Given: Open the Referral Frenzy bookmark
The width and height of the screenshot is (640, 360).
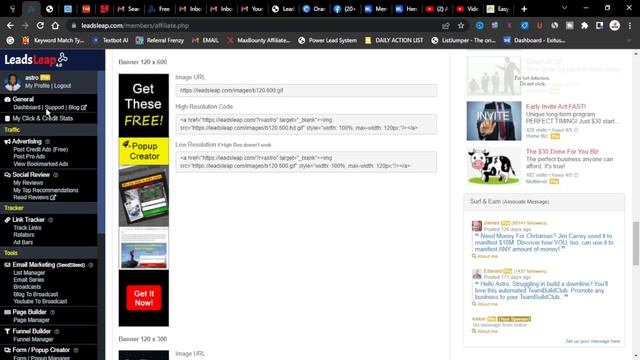Looking at the screenshot, I should tap(160, 40).
